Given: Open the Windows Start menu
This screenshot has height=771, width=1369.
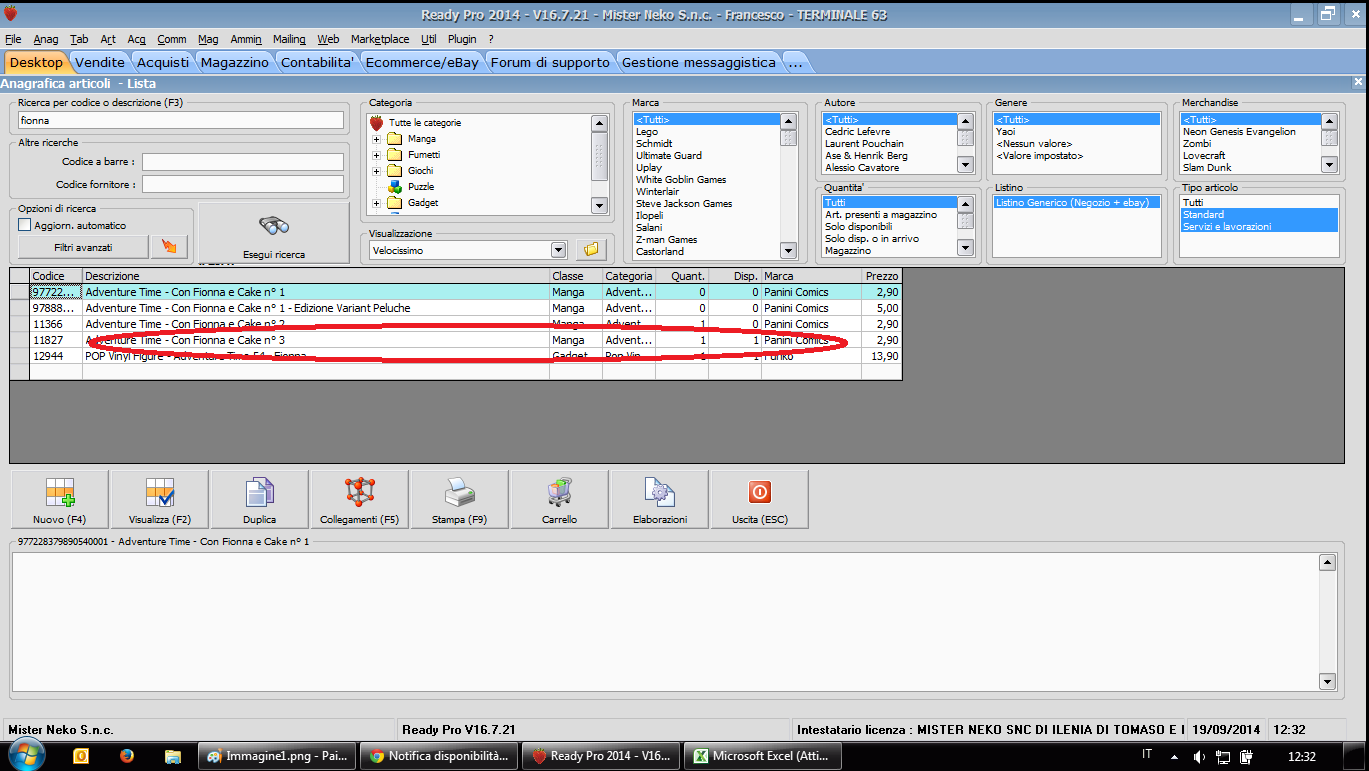Looking at the screenshot, I should click(x=27, y=755).
